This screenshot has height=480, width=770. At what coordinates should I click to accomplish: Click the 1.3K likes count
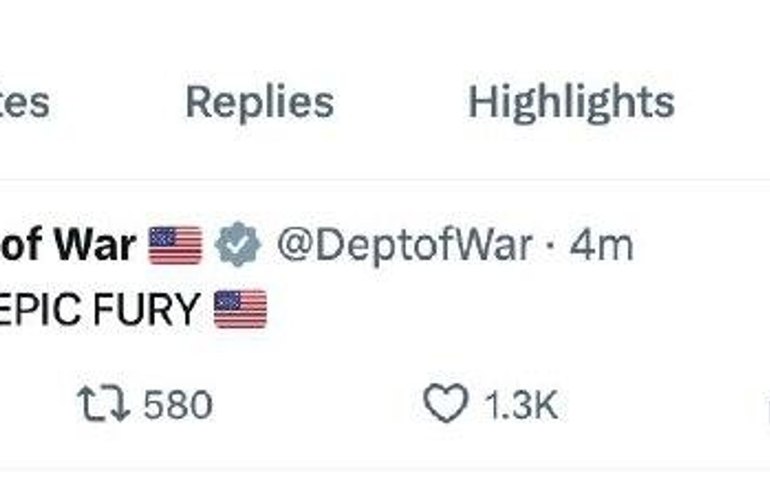tap(520, 405)
